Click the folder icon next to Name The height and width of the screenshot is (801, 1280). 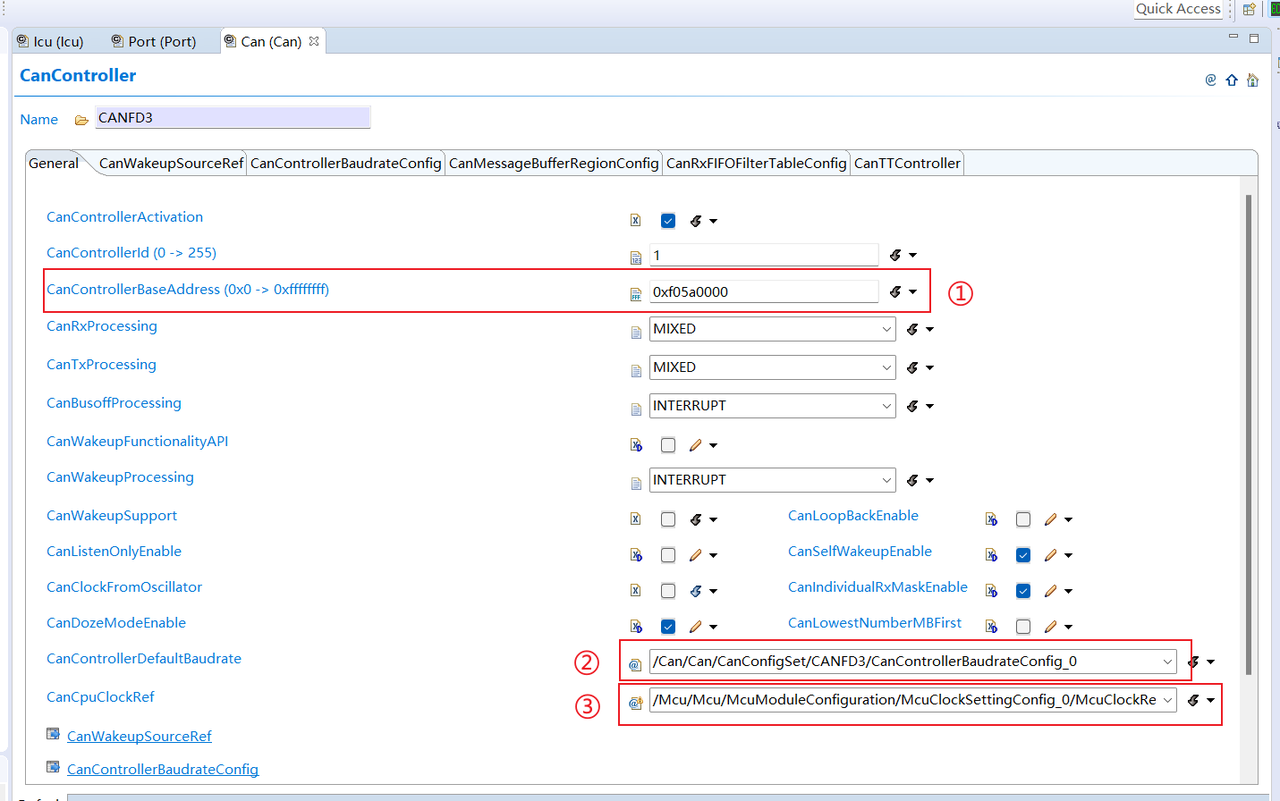(x=82, y=120)
